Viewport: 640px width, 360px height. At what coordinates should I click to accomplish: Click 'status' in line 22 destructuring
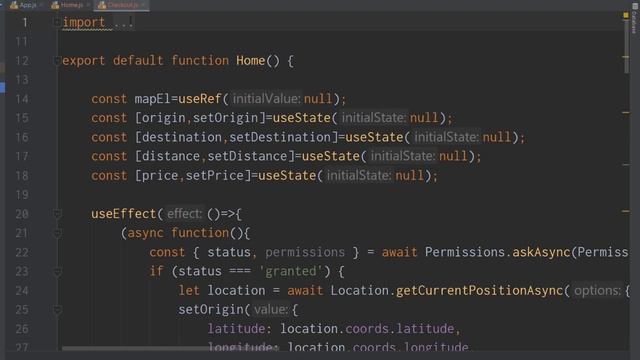tap(229, 252)
